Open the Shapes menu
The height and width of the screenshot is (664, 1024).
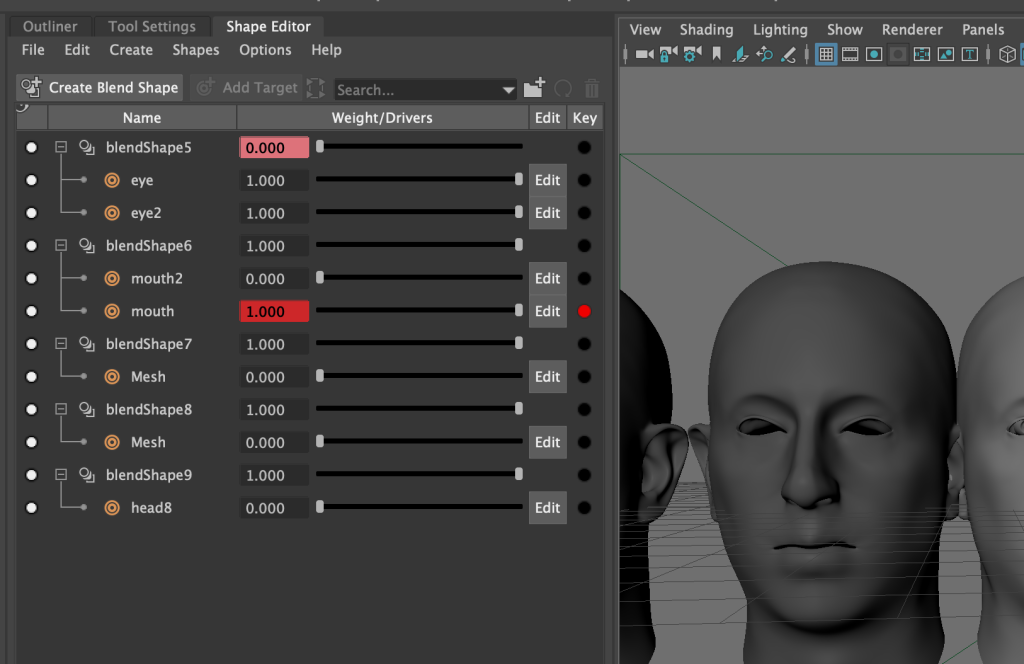pyautogui.click(x=195, y=50)
